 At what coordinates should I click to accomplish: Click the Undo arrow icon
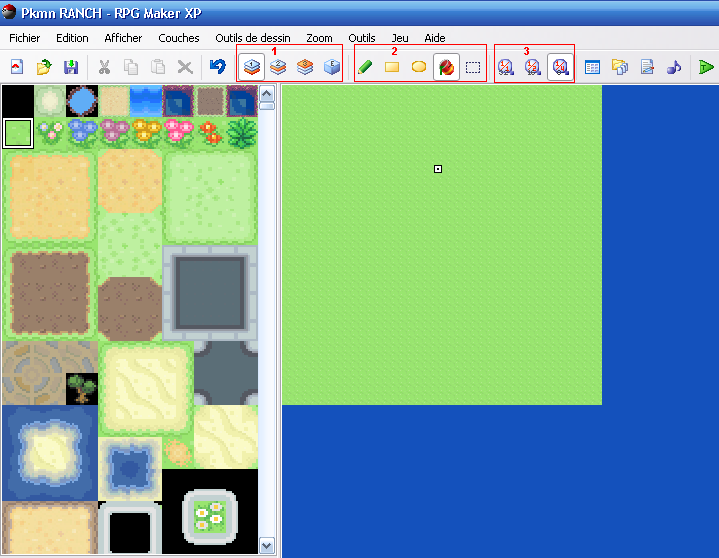[x=218, y=67]
